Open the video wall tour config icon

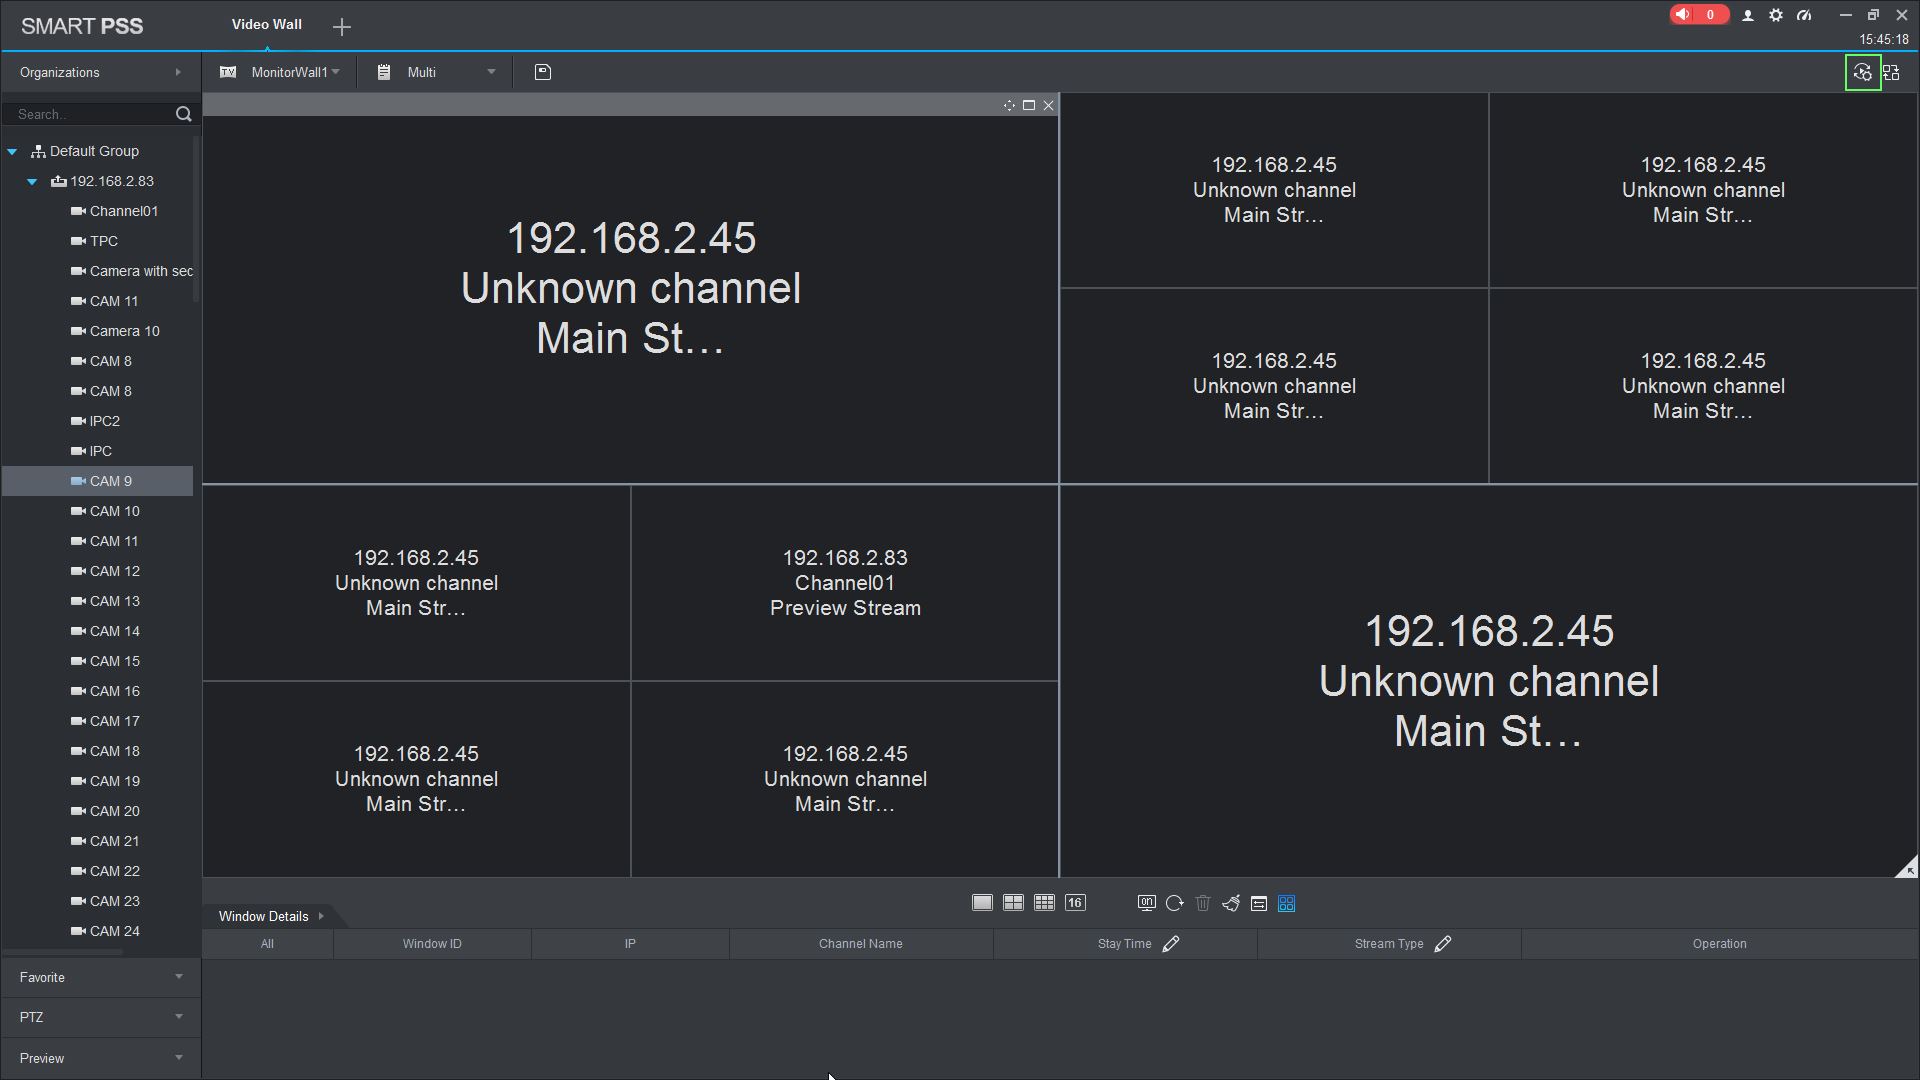click(x=1862, y=73)
